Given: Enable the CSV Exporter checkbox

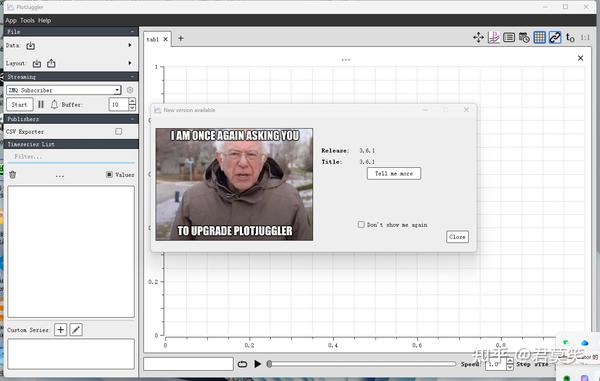Looking at the screenshot, I should click(119, 131).
